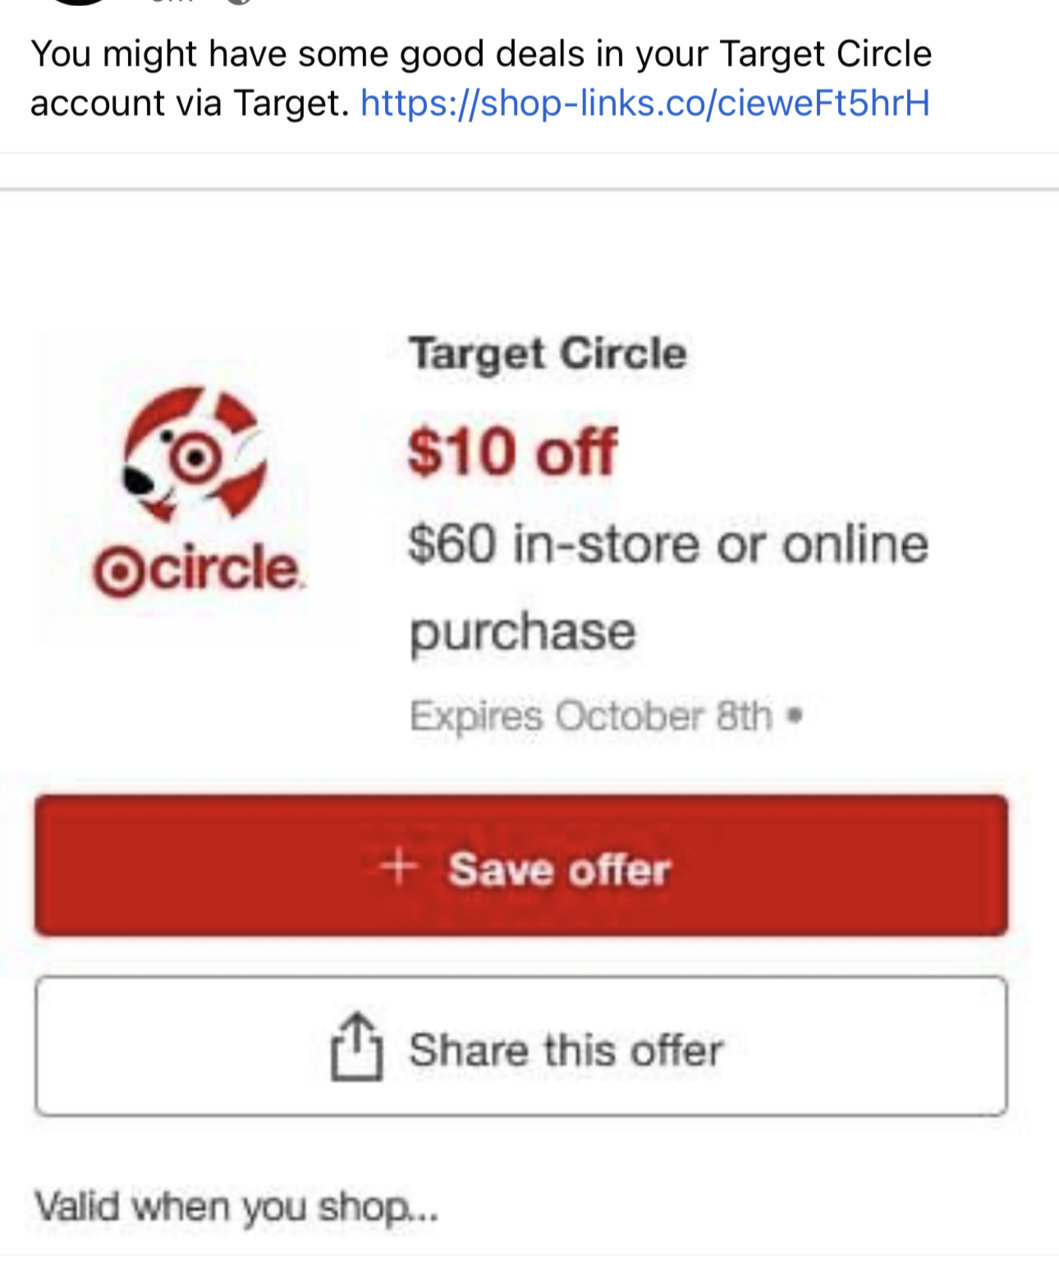Tap the partial profile avatar at top
Image resolution: width=1059 pixels, height=1280 pixels.
click(x=78, y=3)
